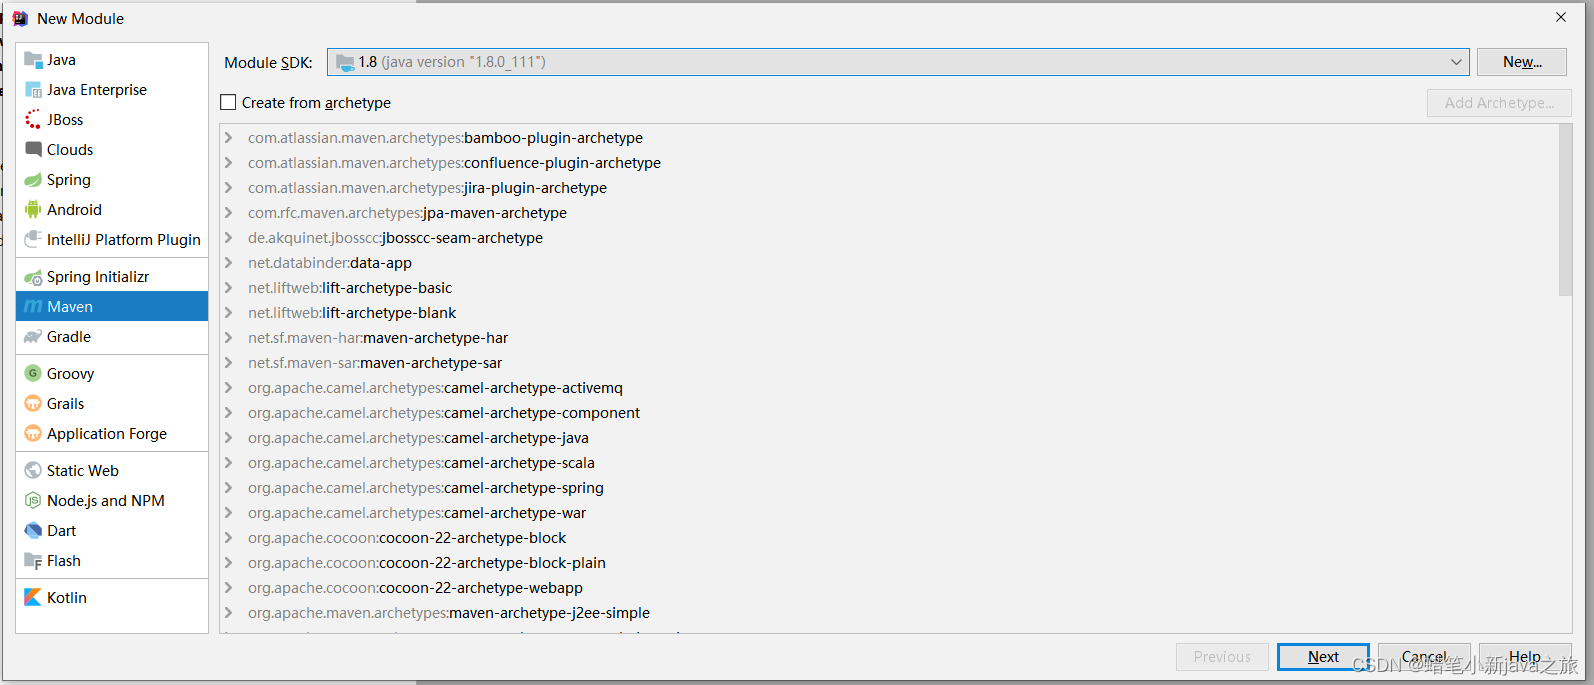The image size is (1594, 685).
Task: Open the Module SDK dropdown
Action: [898, 62]
